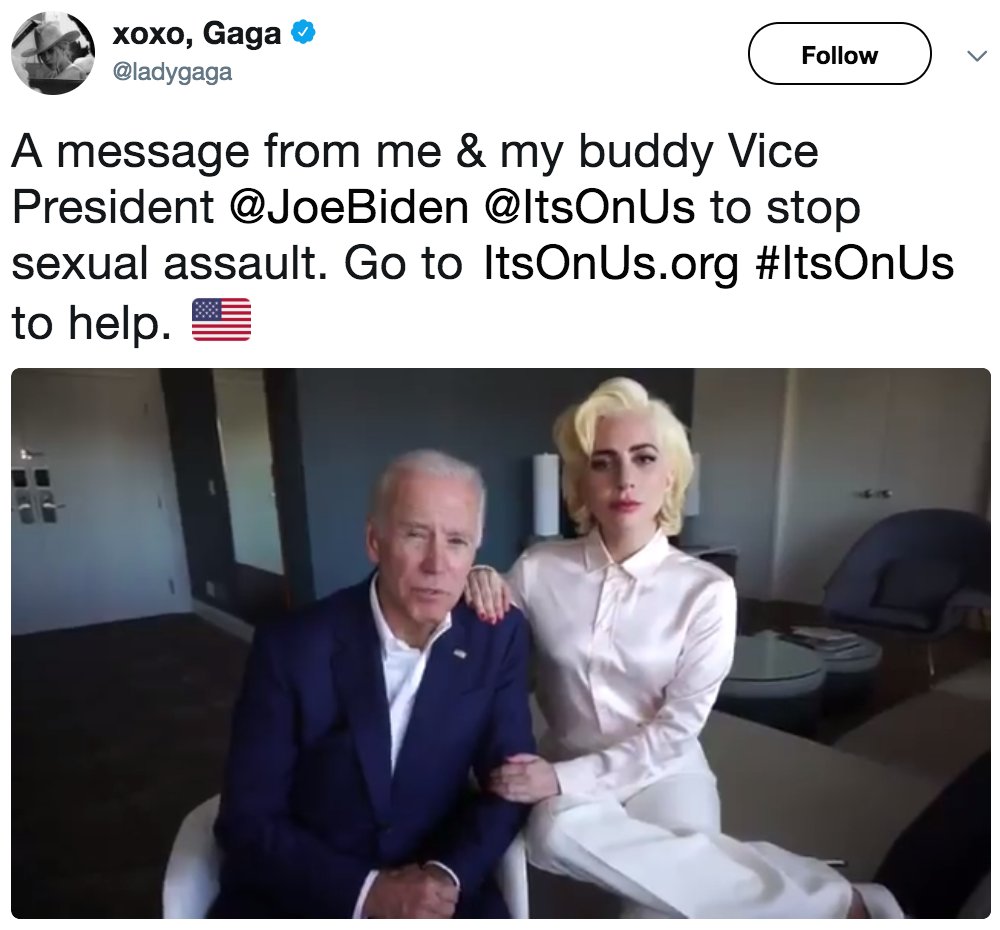
Task: Expand the tweet options chevron
Action: 976,56
